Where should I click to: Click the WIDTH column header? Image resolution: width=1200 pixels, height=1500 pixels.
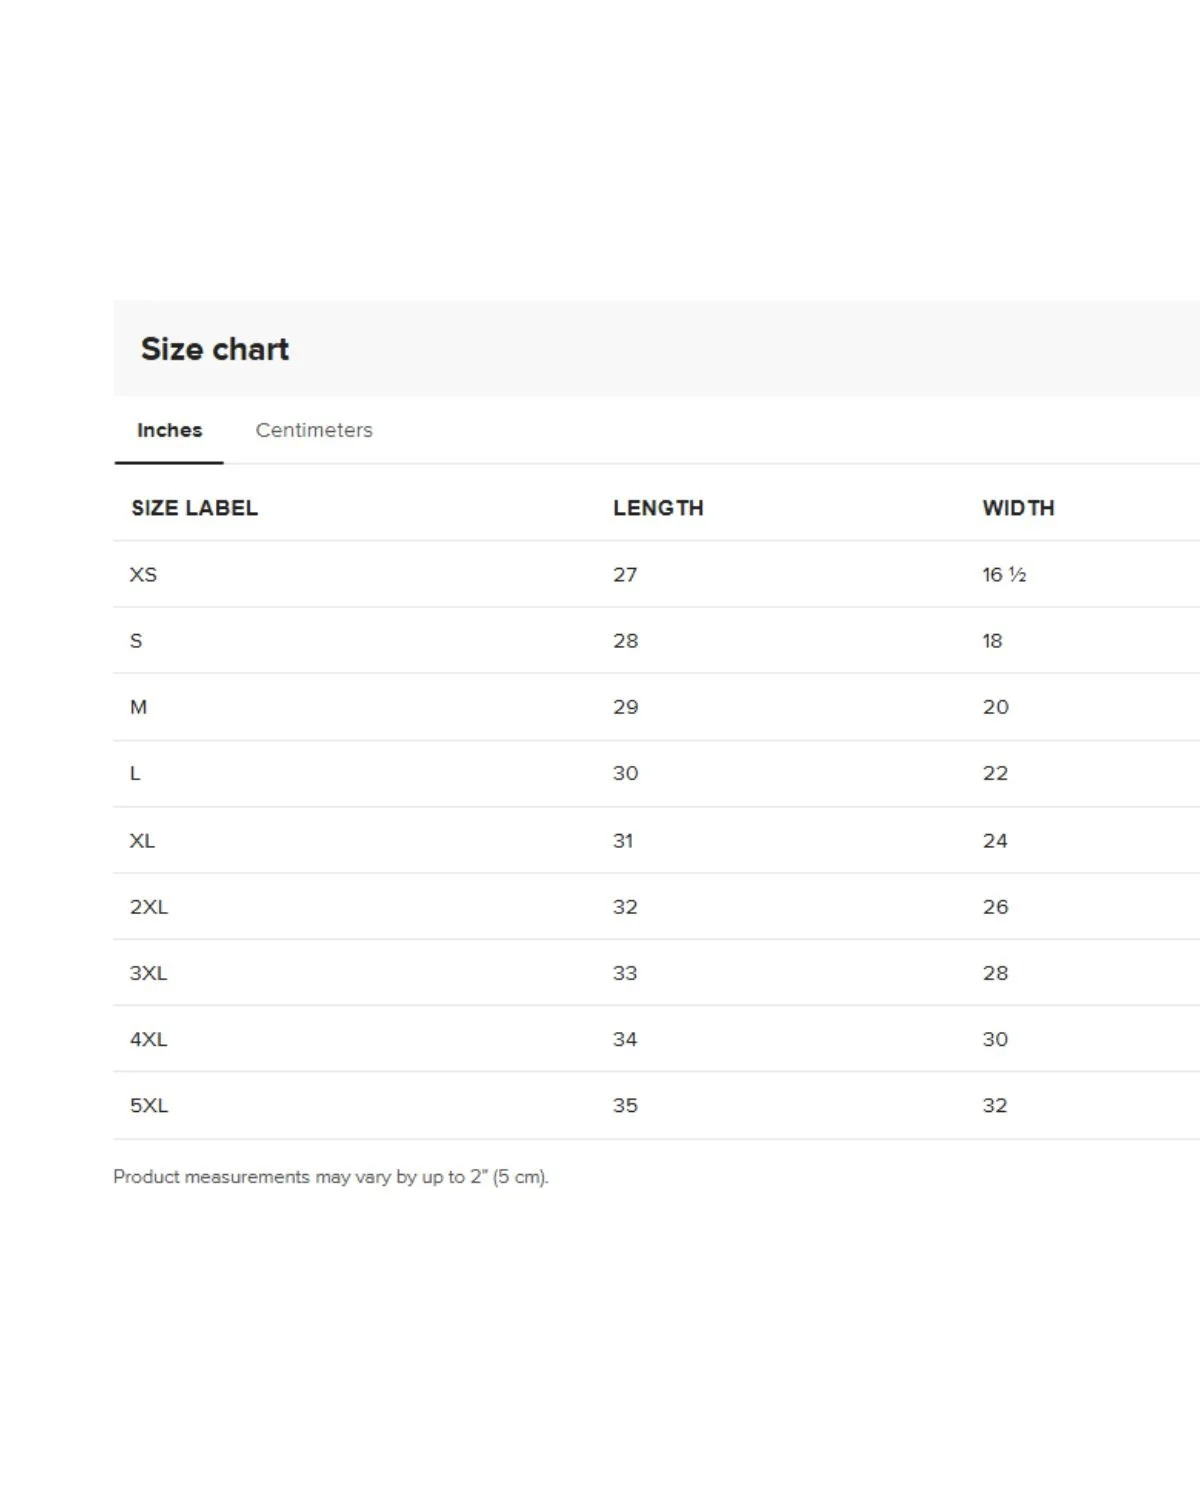pos(1018,508)
